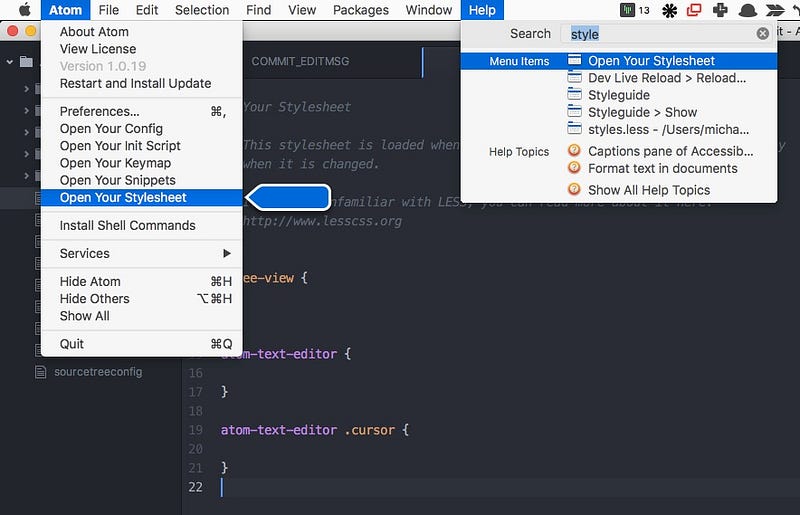Click the atom-text-editor .cursor selector line
The width and height of the screenshot is (800, 515).
(315, 430)
